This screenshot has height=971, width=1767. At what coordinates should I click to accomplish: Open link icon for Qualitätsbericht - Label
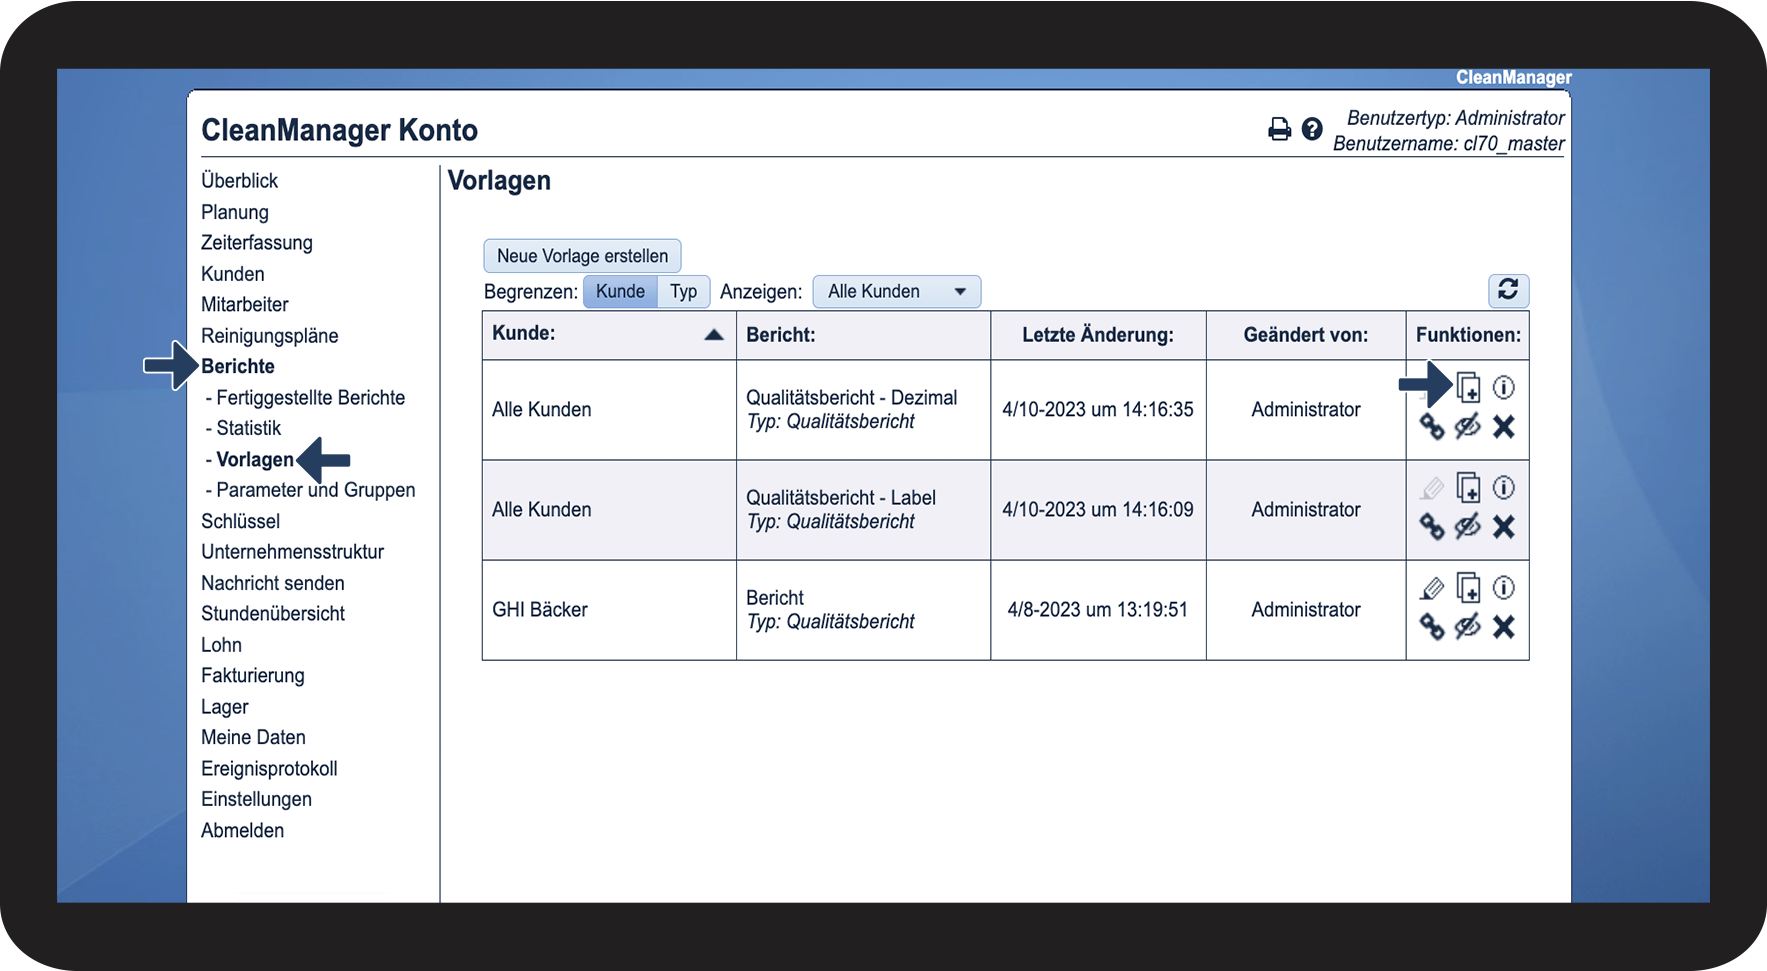coord(1432,527)
